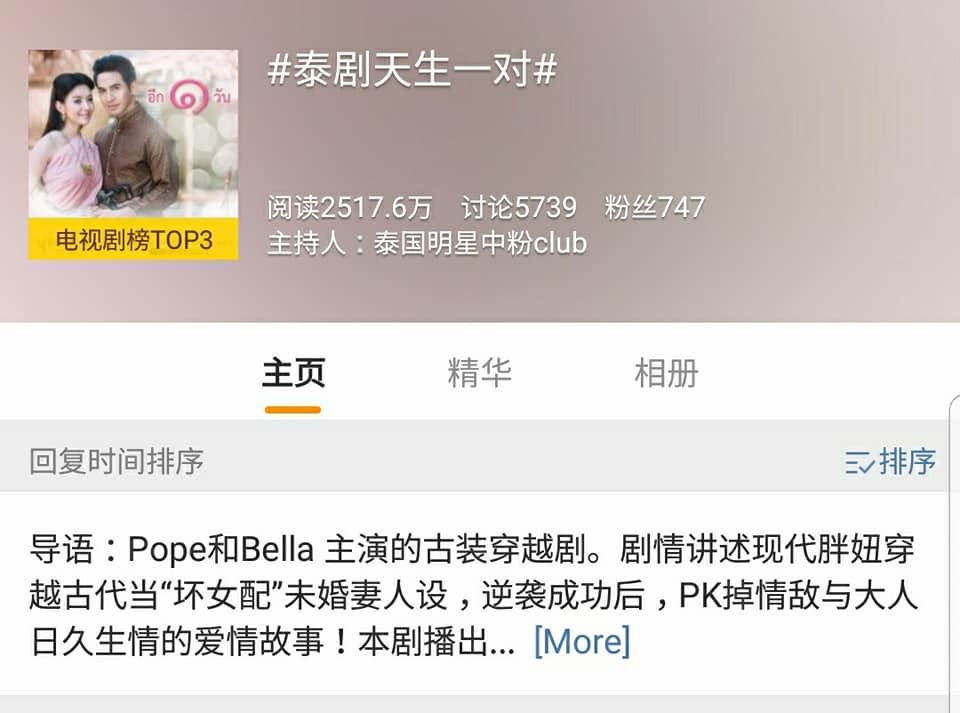Click the orange underline below 主页
Screen dimensions: 960x713
[x=293, y=410]
